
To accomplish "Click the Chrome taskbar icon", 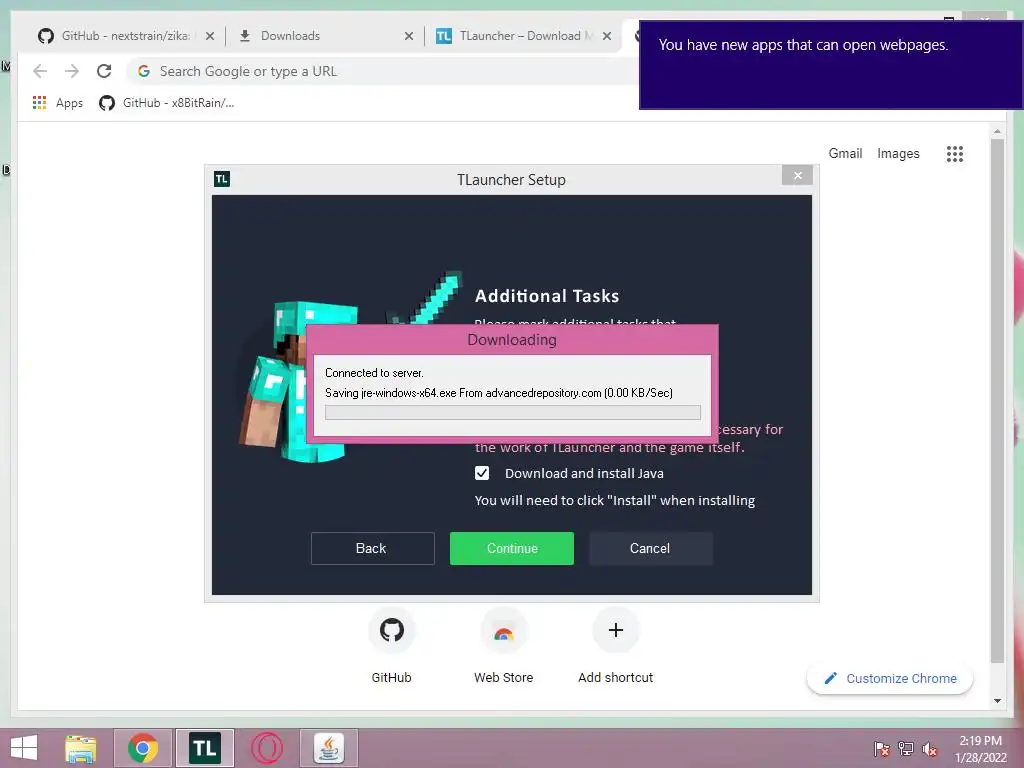I will click(143, 748).
